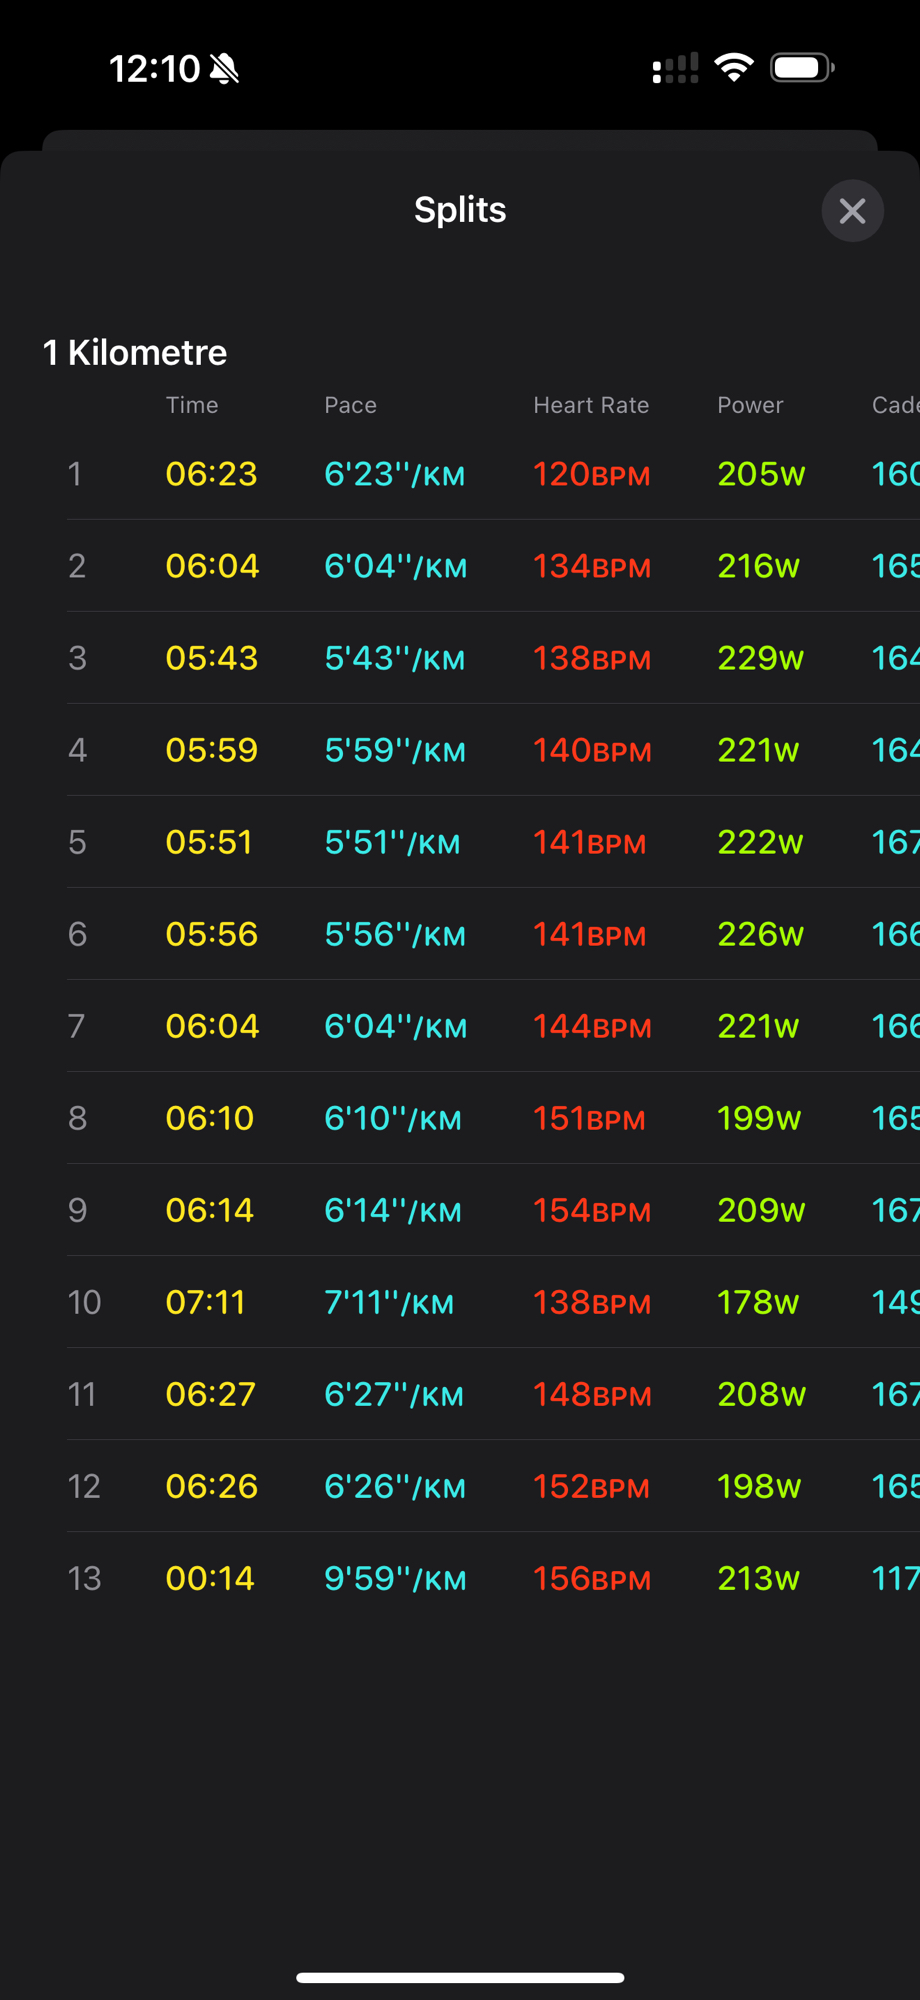The width and height of the screenshot is (920, 2000).
Task: Tap the silent mode bell icon
Action: (225, 69)
